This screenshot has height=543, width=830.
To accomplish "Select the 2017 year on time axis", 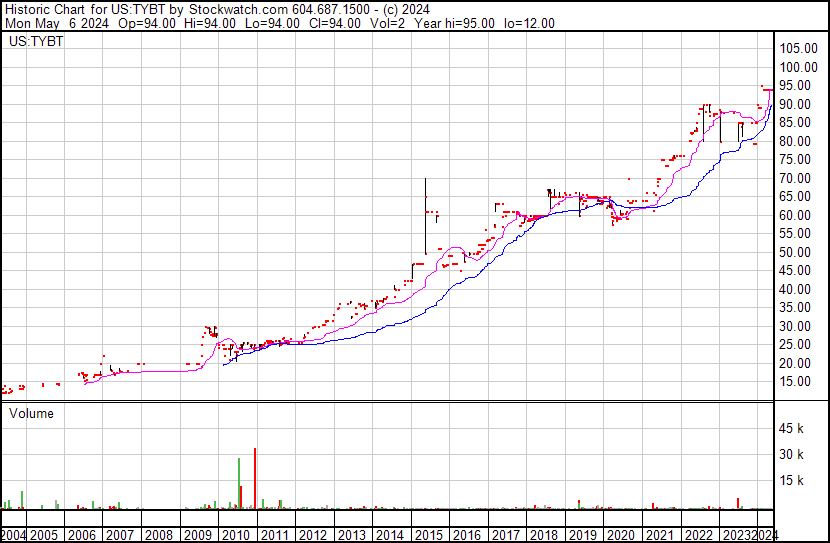I will [506, 535].
